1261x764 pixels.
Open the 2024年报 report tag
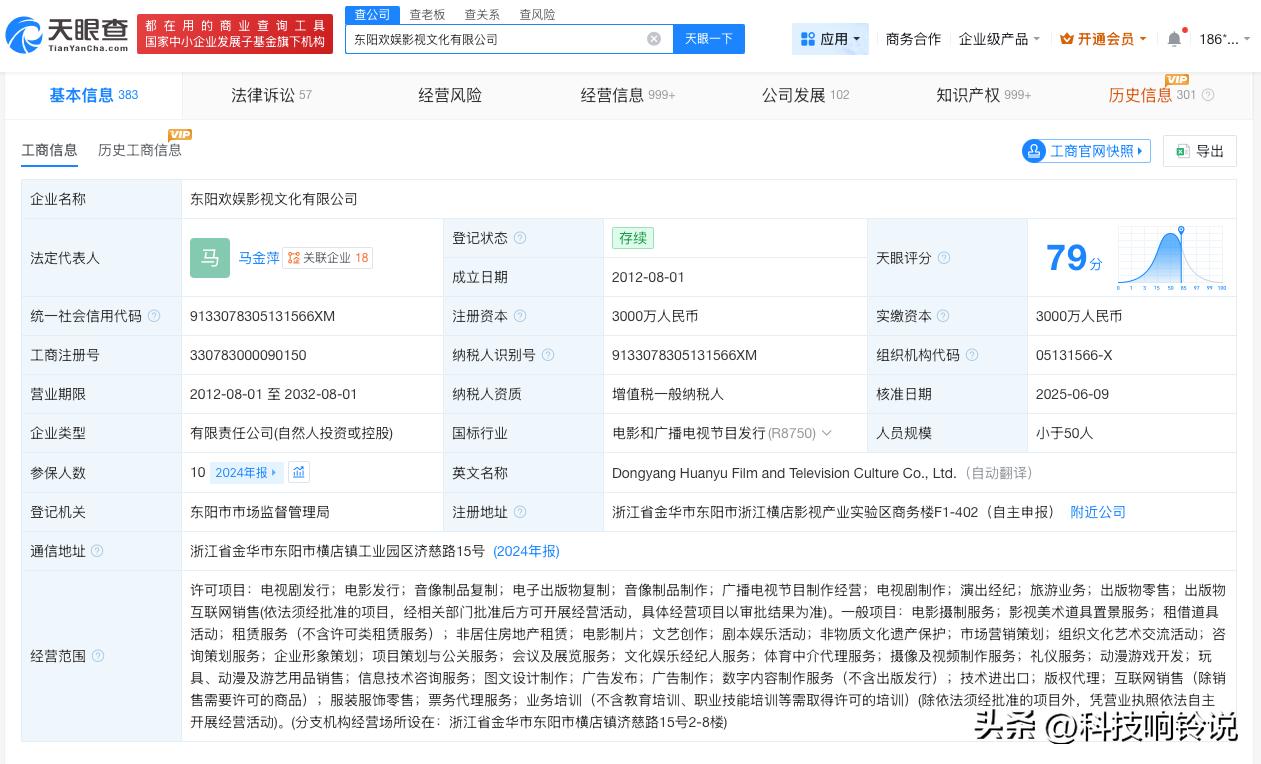[246, 472]
